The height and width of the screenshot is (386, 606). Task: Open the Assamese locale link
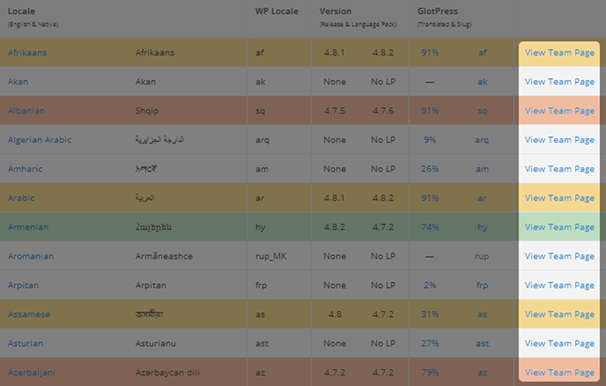[29, 314]
